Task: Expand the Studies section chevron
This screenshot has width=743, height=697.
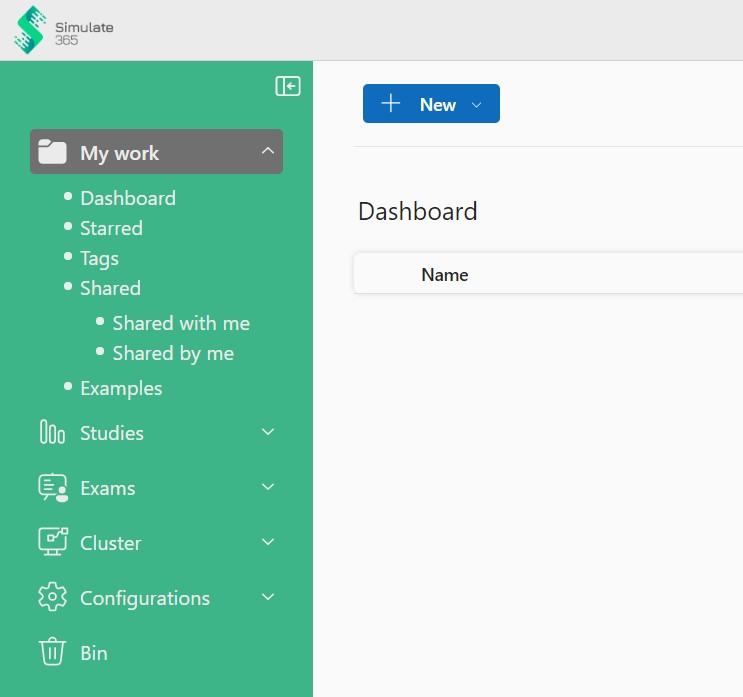Action: pos(267,432)
